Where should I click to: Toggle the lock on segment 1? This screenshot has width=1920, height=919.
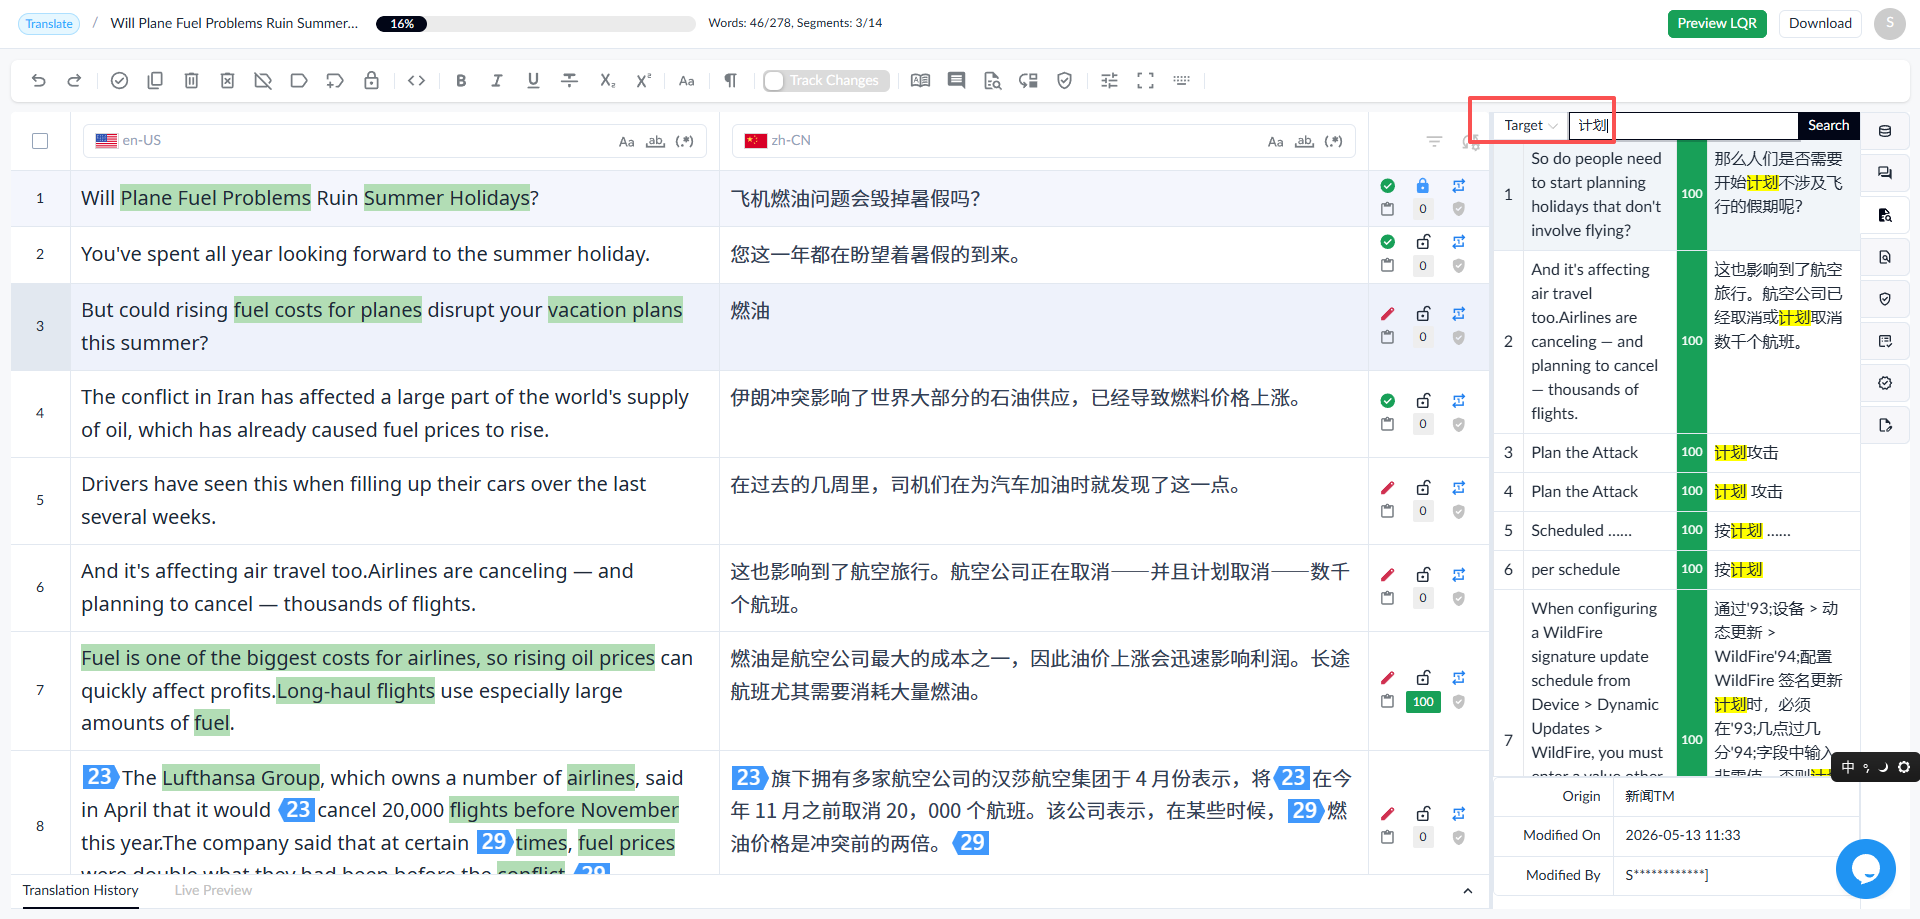[1423, 186]
